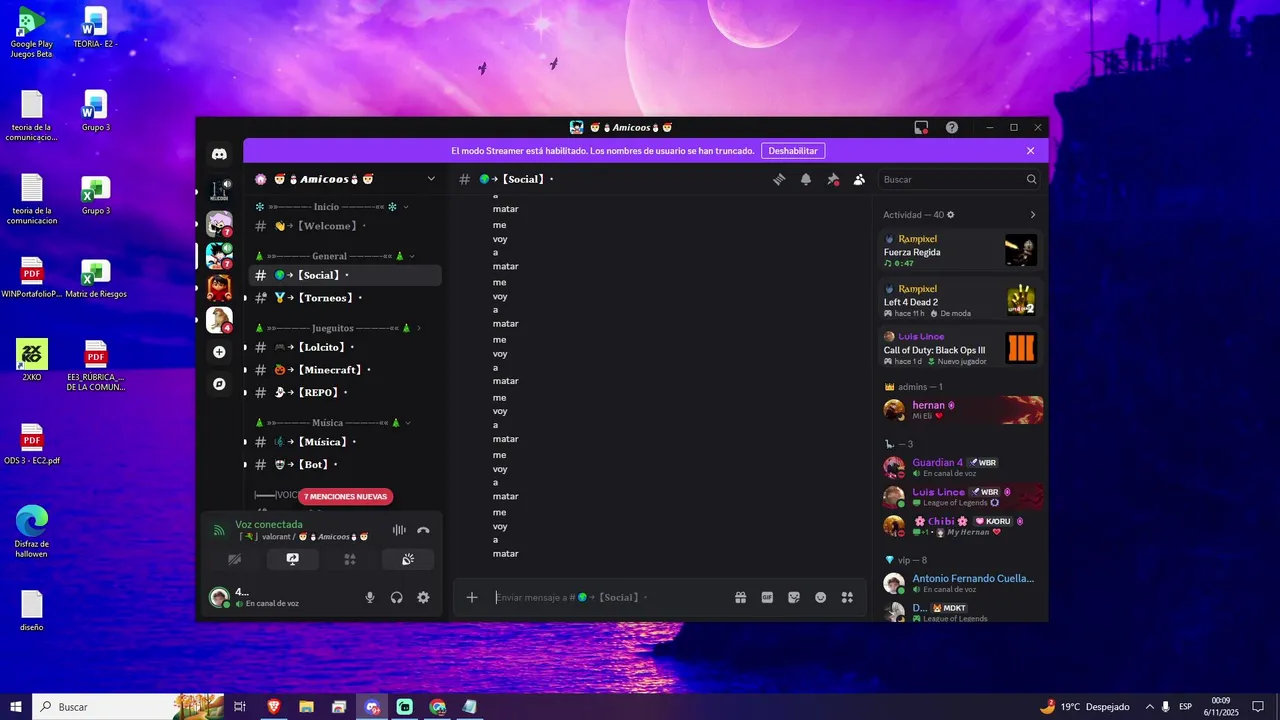Open the Lolcito channel
This screenshot has height=720, width=1280.
(x=345, y=347)
